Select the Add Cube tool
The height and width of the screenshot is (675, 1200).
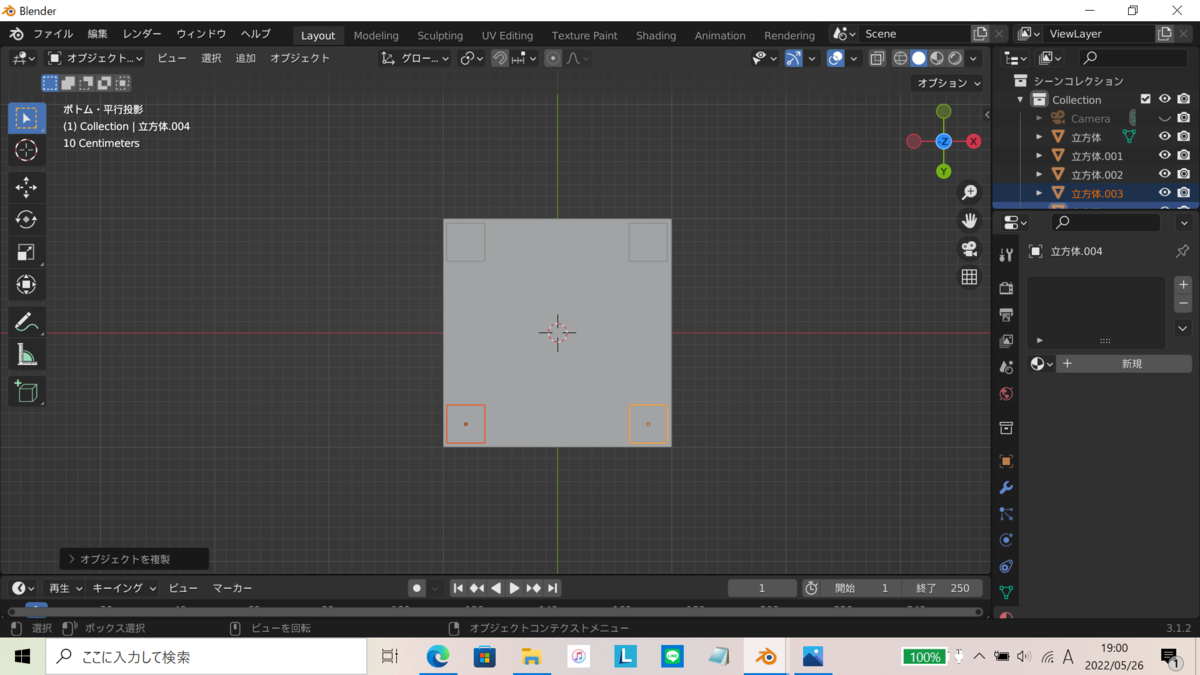pyautogui.click(x=26, y=391)
